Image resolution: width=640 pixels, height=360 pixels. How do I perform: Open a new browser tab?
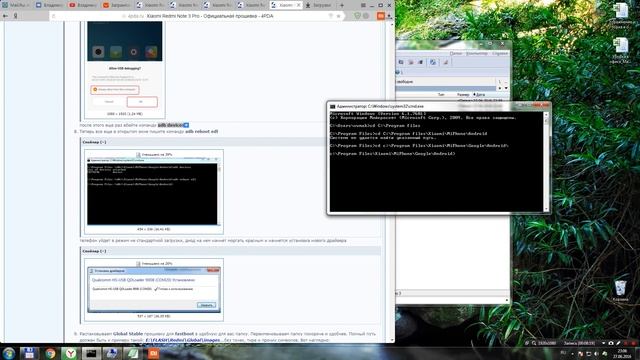click(342, 5)
